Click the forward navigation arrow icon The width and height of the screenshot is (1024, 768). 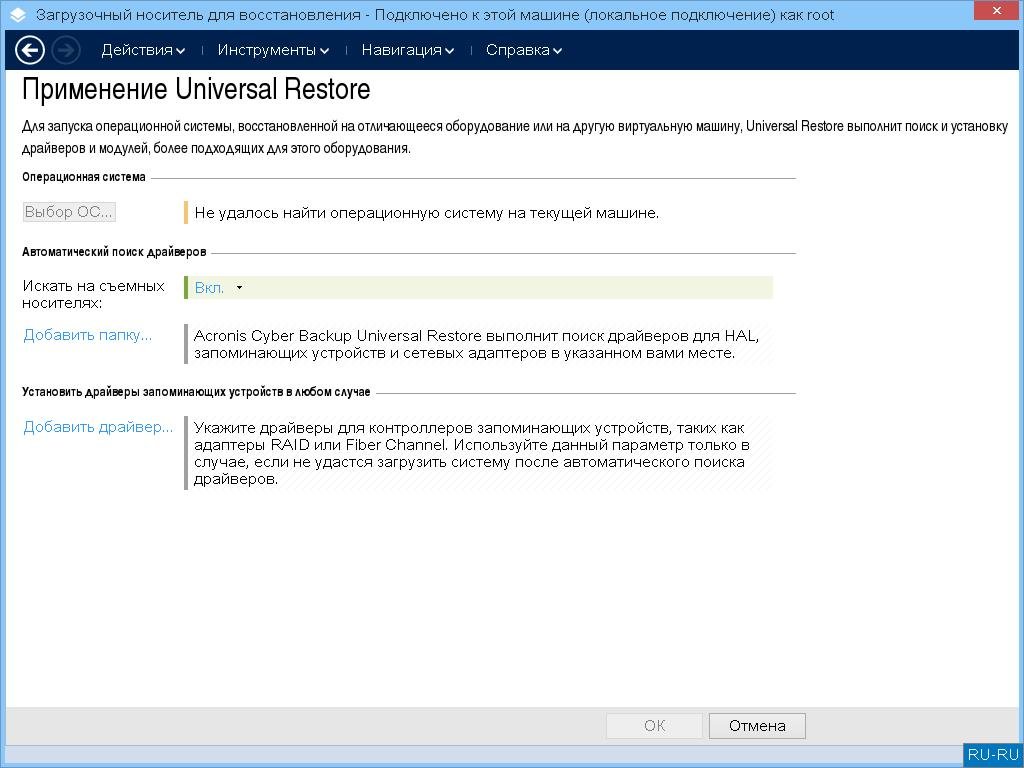click(x=66, y=50)
